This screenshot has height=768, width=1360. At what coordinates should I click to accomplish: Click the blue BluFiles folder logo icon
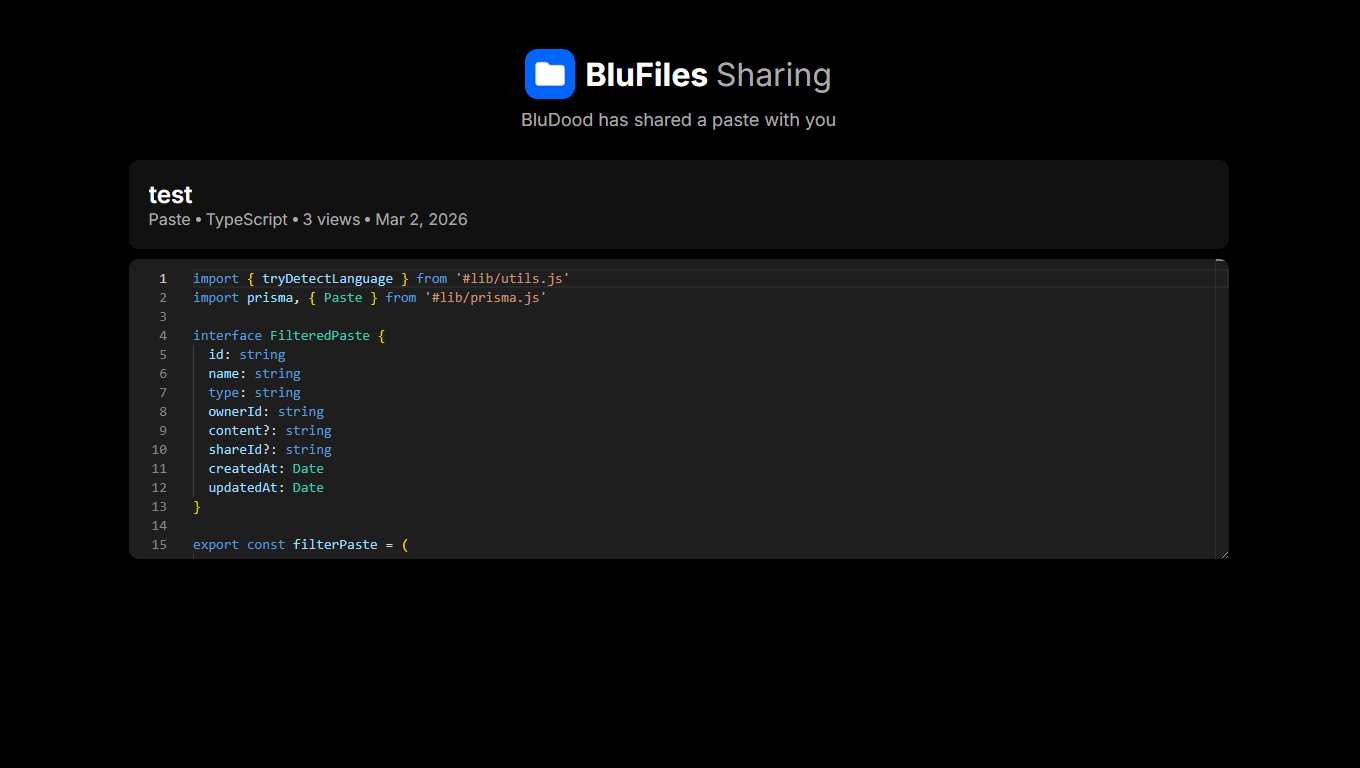pos(549,74)
